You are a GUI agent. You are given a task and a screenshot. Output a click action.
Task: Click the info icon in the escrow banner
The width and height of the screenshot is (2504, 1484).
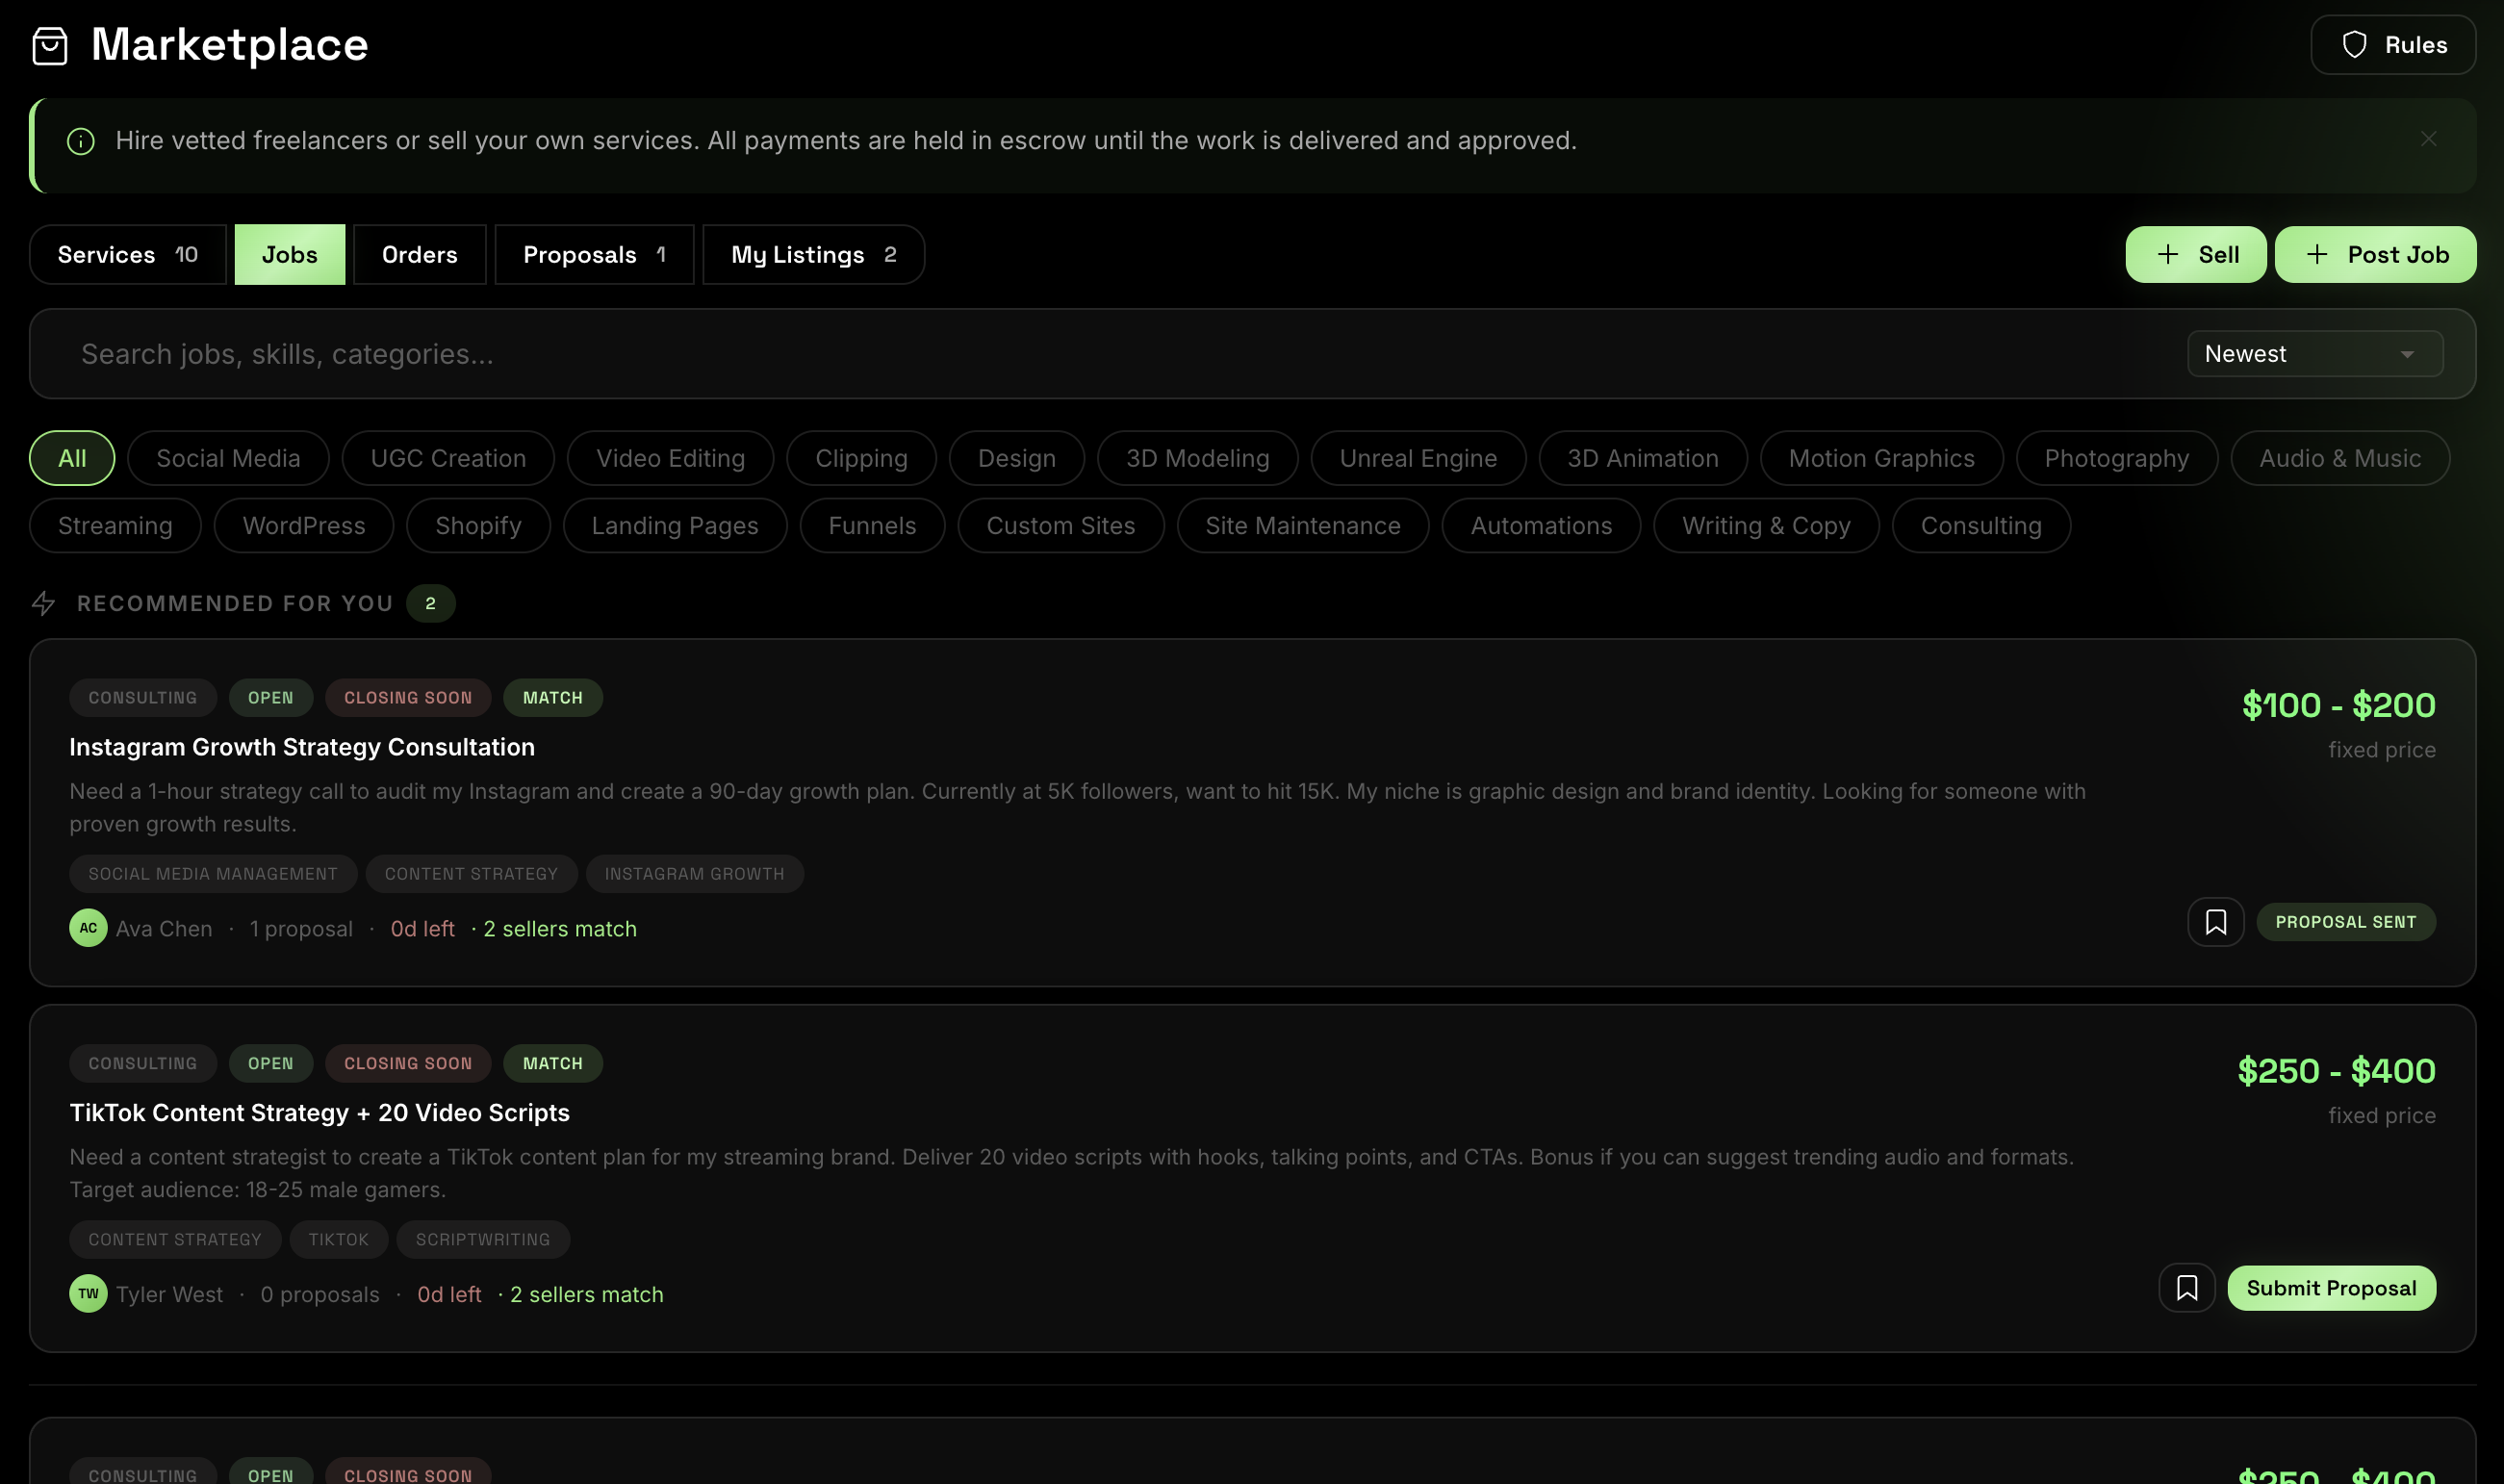click(80, 141)
